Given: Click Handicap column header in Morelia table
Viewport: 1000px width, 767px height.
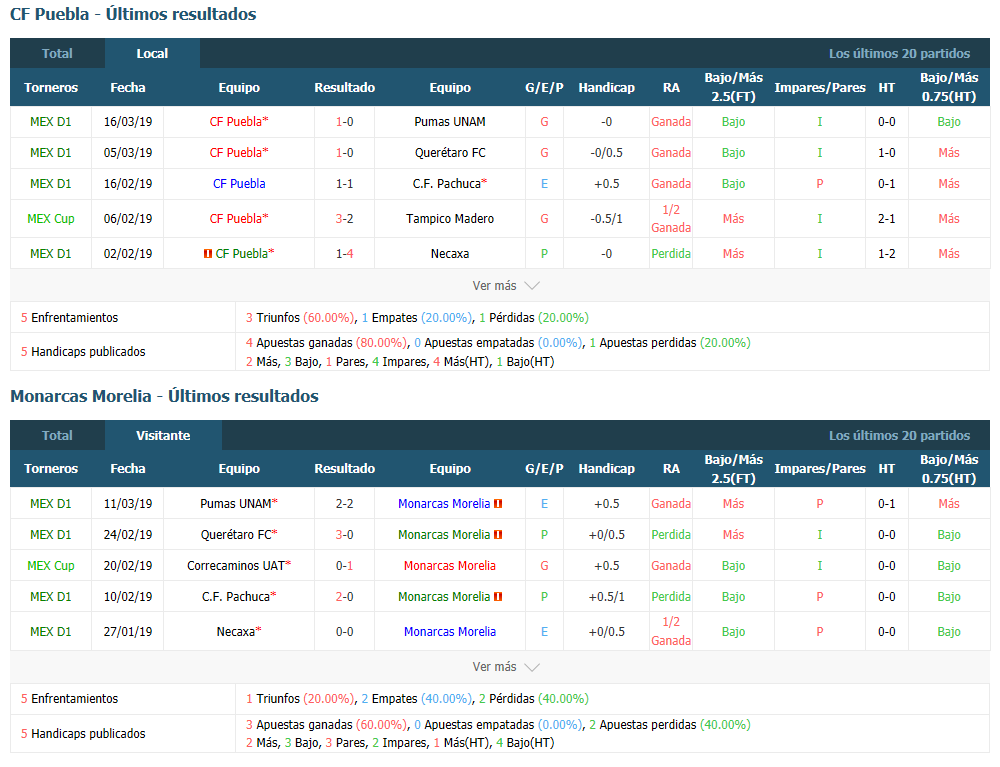Looking at the screenshot, I should click(607, 469).
